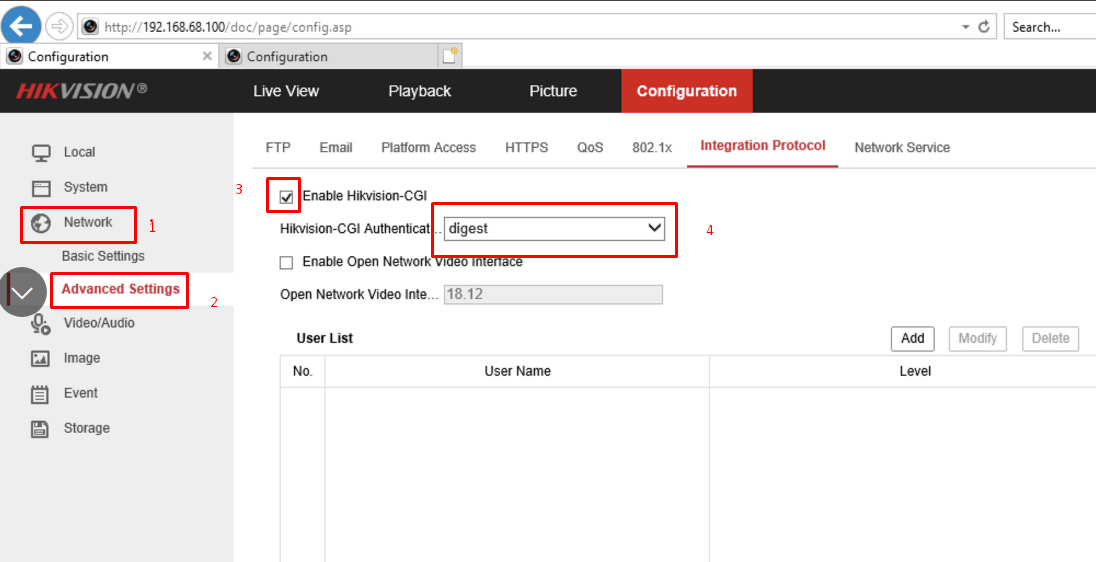Click the Storage floppy disk icon
1096x562 pixels.
coord(41,428)
